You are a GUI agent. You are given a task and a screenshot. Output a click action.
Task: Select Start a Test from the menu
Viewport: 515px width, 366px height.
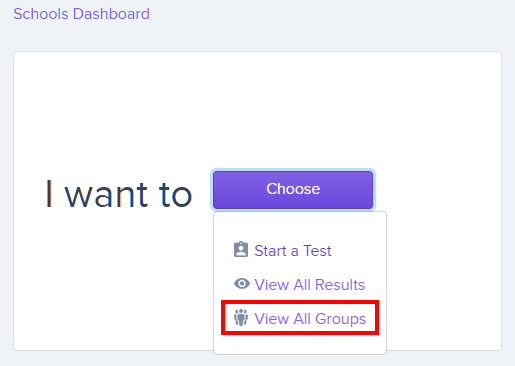pyautogui.click(x=293, y=251)
